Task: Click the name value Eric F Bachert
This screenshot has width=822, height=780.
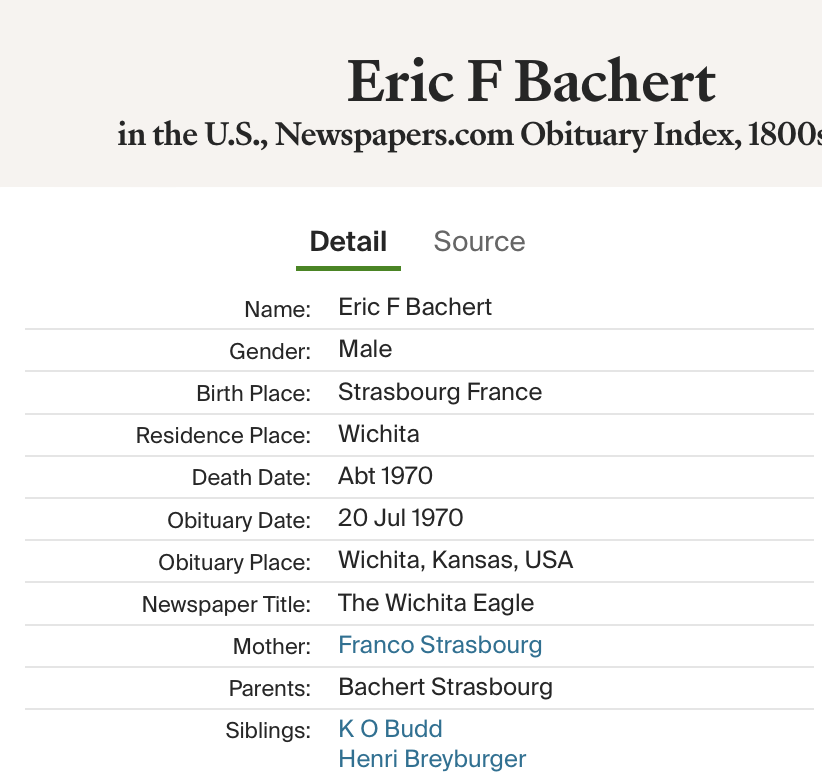Action: coord(415,307)
